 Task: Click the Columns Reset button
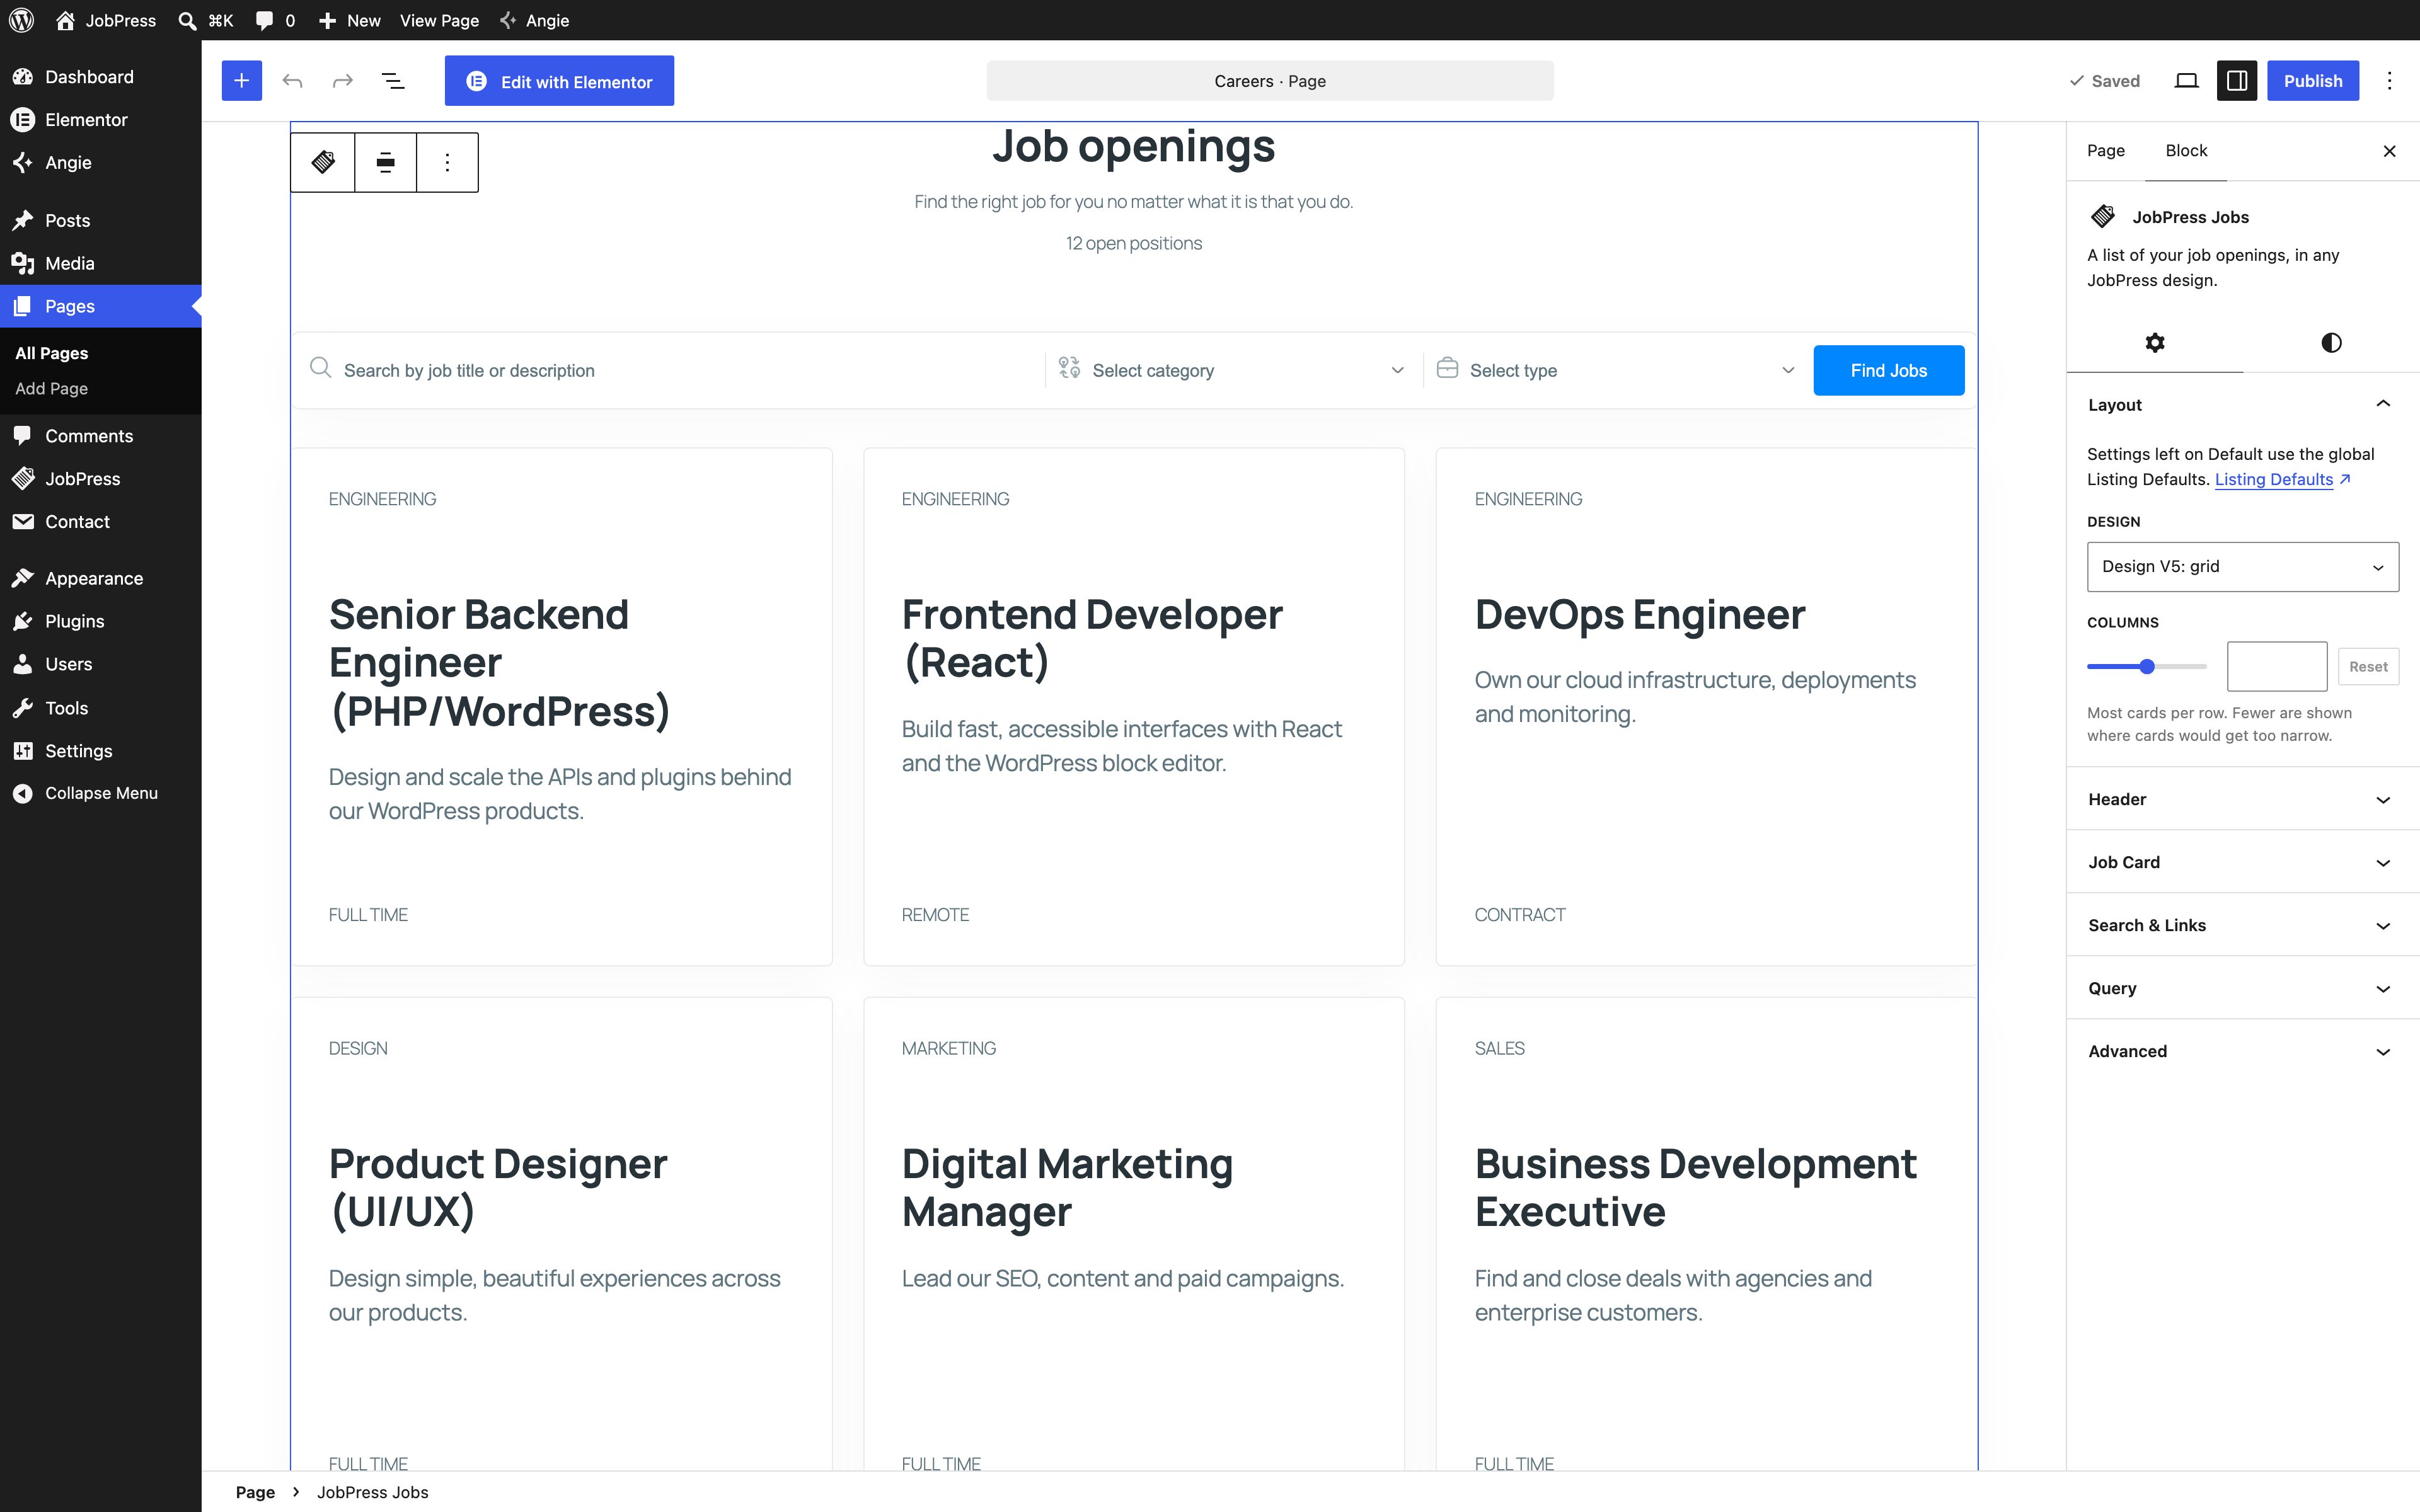(x=2367, y=667)
